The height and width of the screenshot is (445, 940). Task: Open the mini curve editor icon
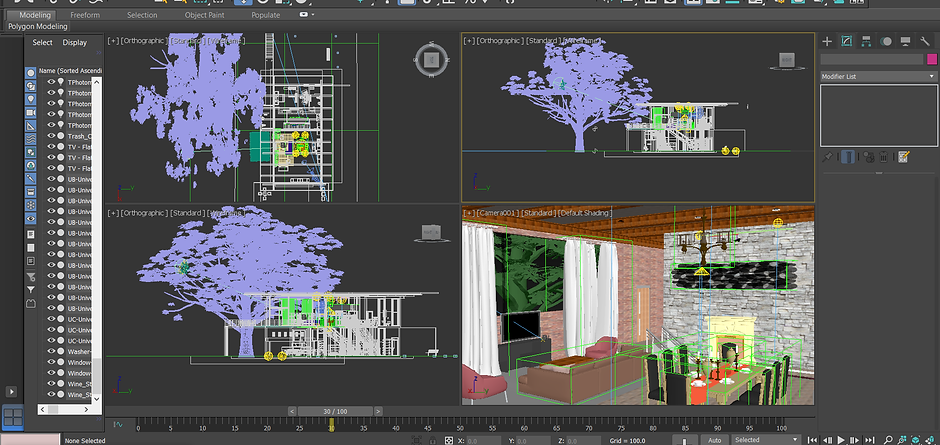(x=118, y=425)
